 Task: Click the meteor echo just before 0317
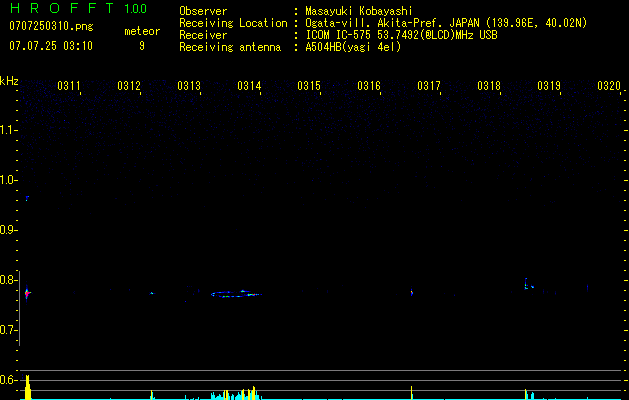tap(412, 292)
